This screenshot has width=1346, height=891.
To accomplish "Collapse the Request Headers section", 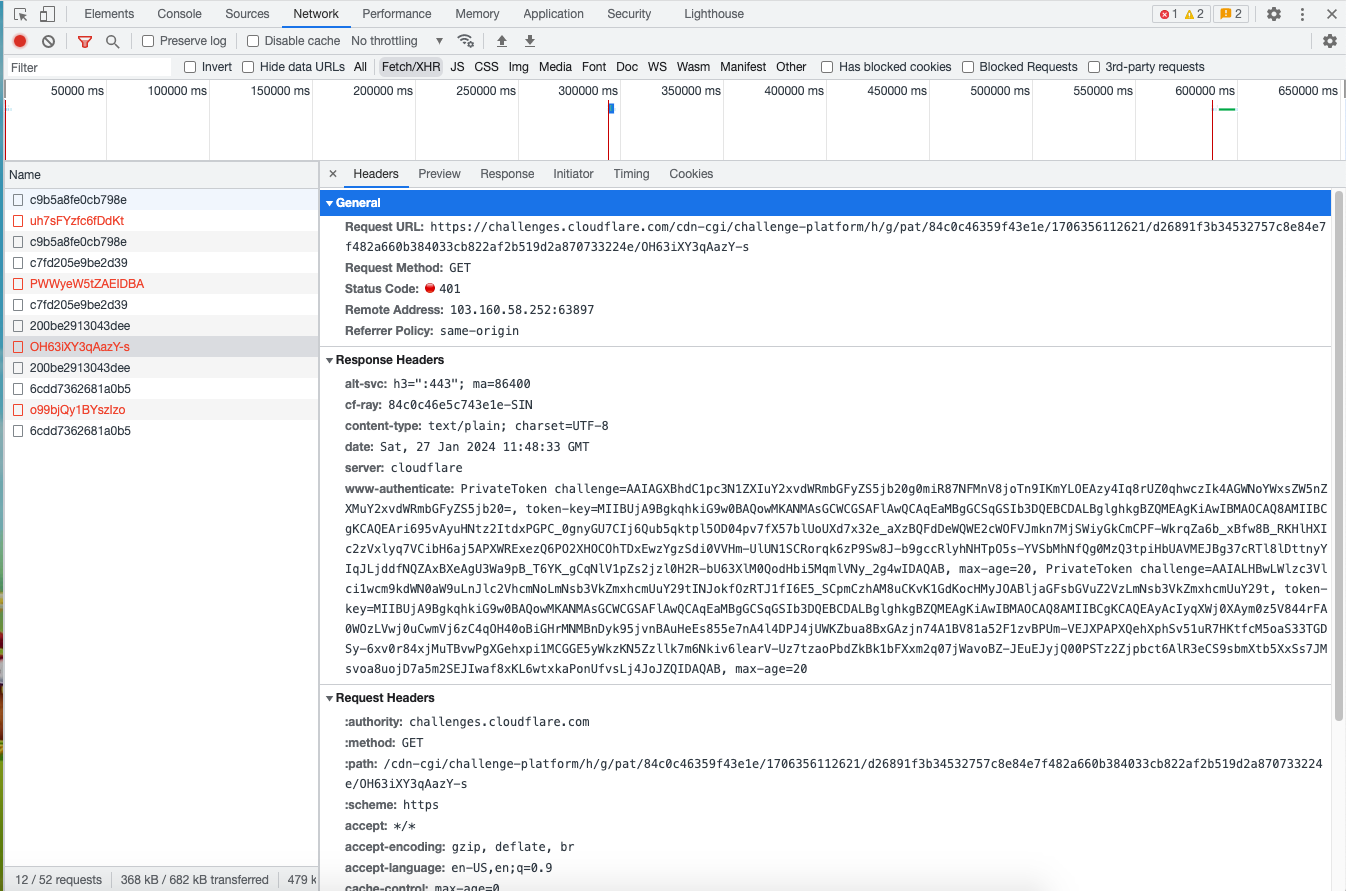I will 329,697.
